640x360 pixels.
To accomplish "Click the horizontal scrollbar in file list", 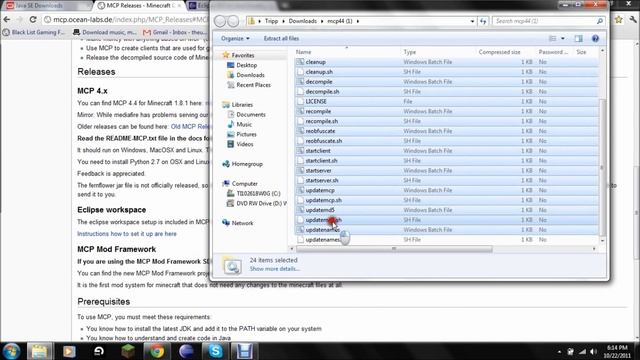I will pos(394,249).
